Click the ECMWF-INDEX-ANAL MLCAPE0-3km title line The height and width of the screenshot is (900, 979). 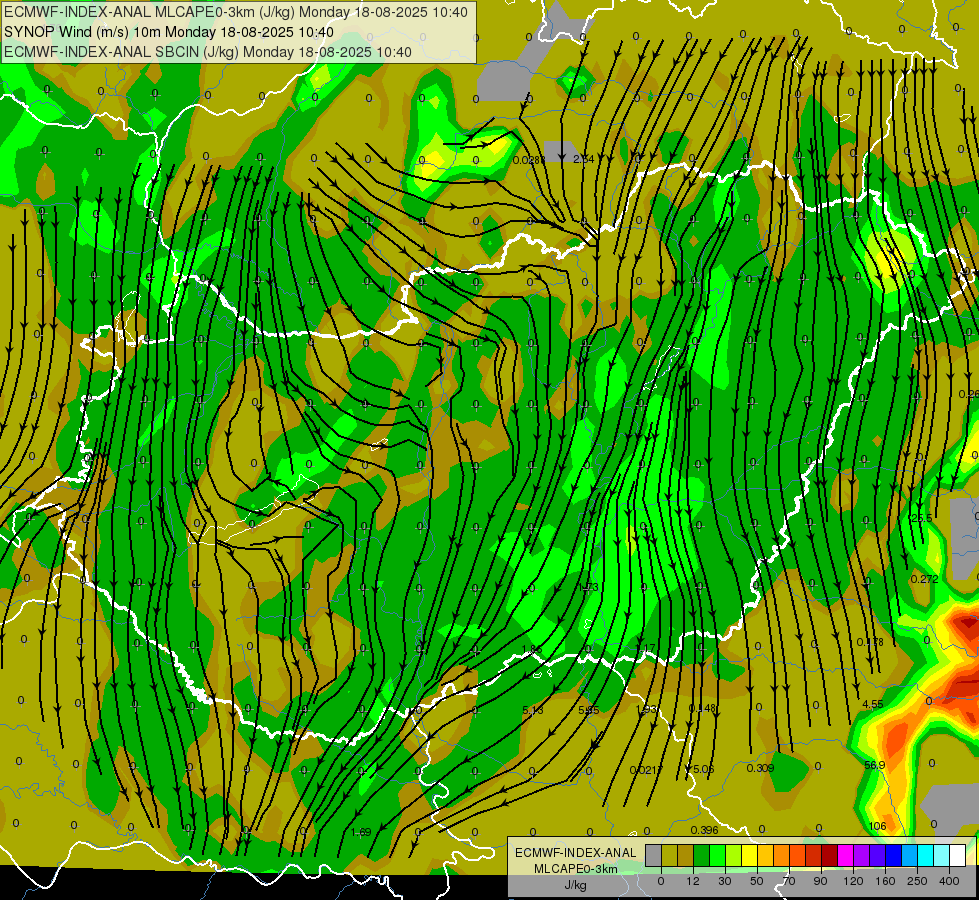[235, 12]
